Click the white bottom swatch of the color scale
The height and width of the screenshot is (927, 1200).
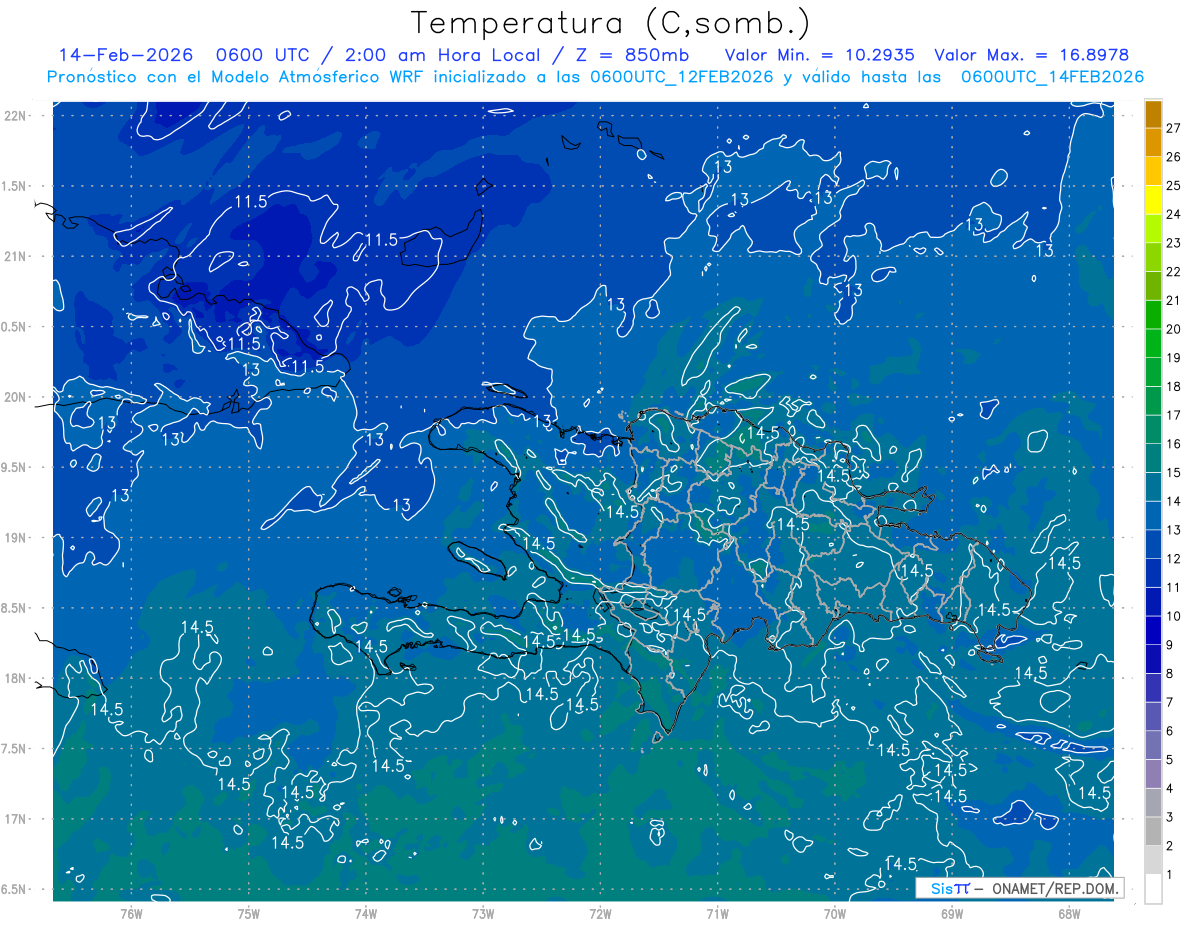pyautogui.click(x=1153, y=889)
